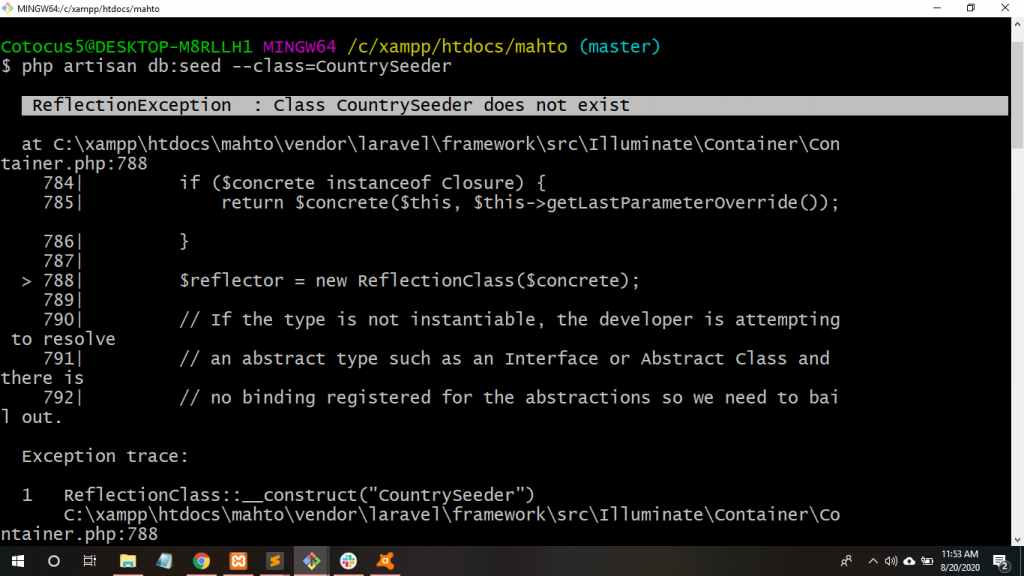The width and height of the screenshot is (1024, 576).
Task: Open the Git Bash title bar icon menu
Action: tap(8, 8)
